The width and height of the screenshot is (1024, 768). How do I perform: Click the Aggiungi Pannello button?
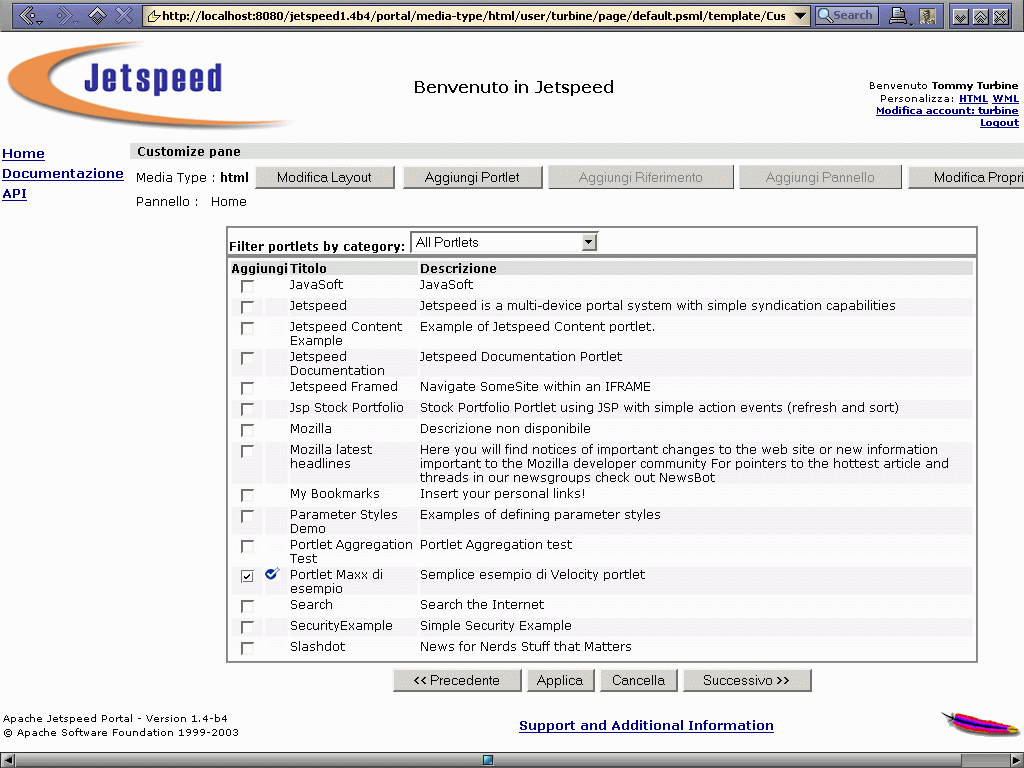[820, 177]
